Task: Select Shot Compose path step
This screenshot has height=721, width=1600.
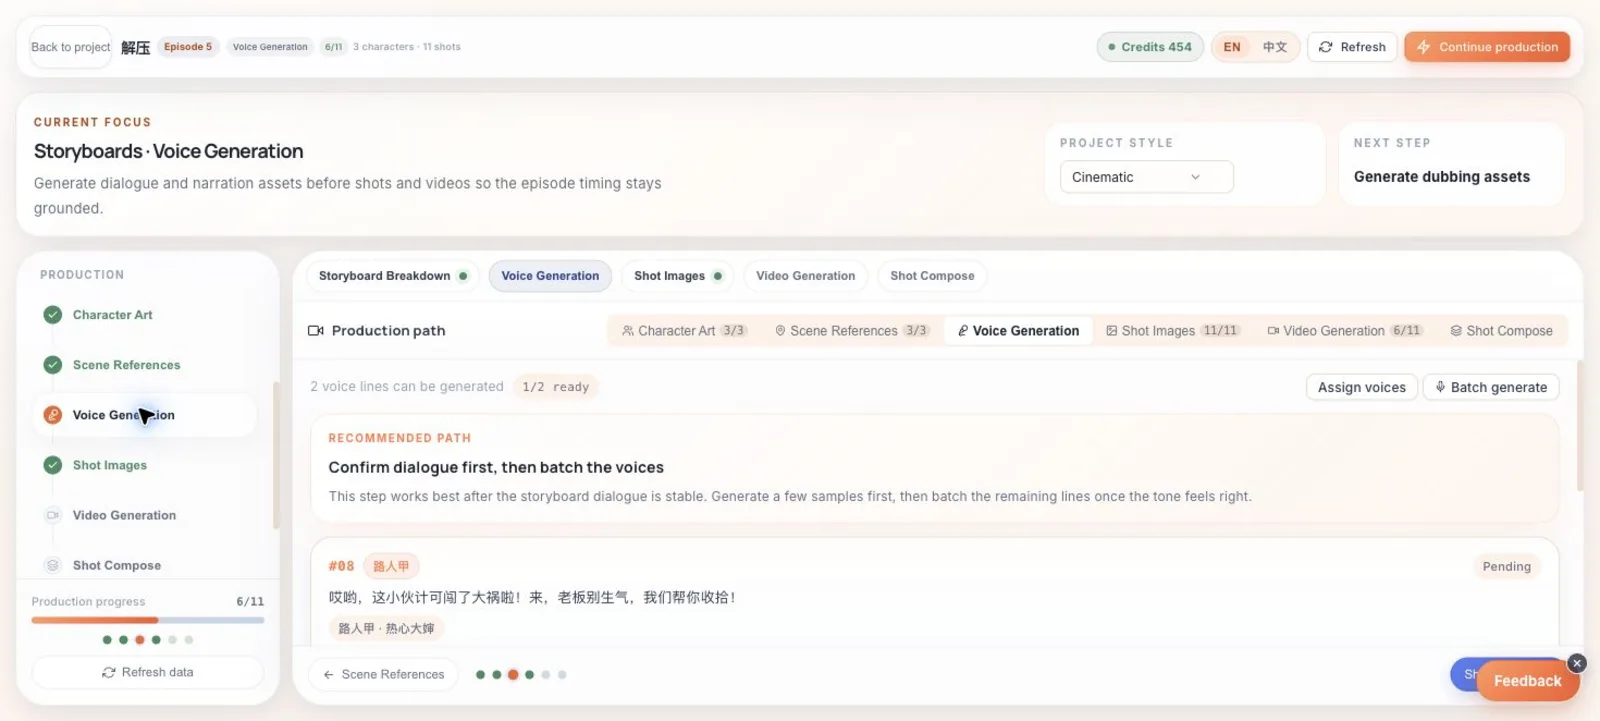Action: click(x=1502, y=331)
